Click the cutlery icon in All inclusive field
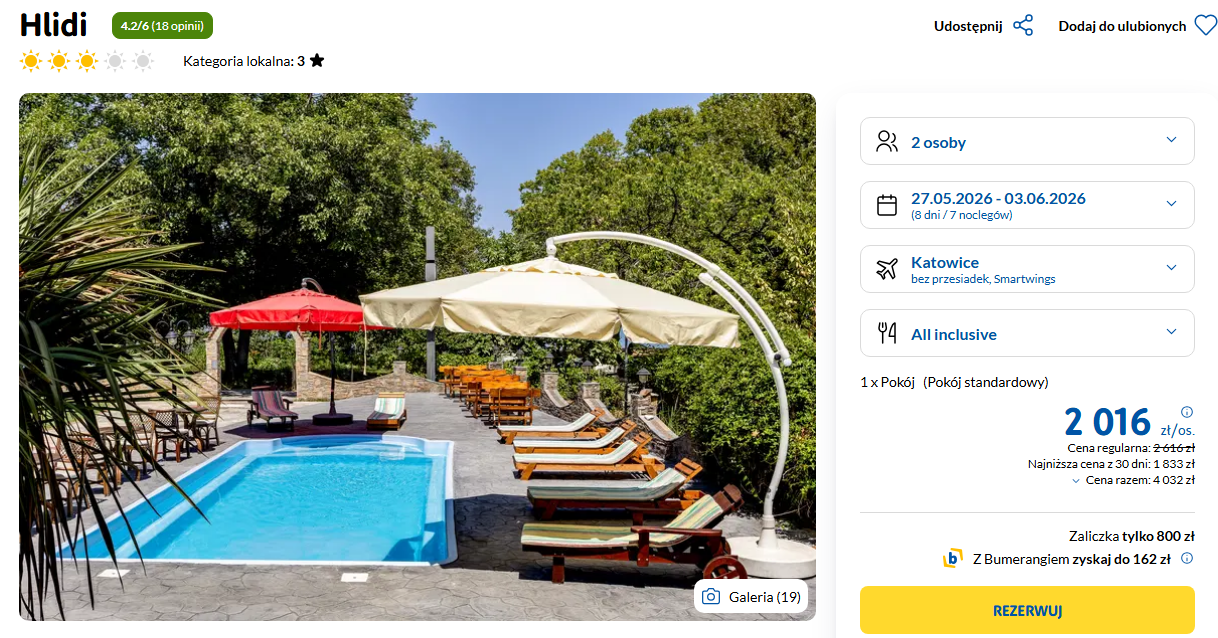The height and width of the screenshot is (638, 1218). (887, 334)
